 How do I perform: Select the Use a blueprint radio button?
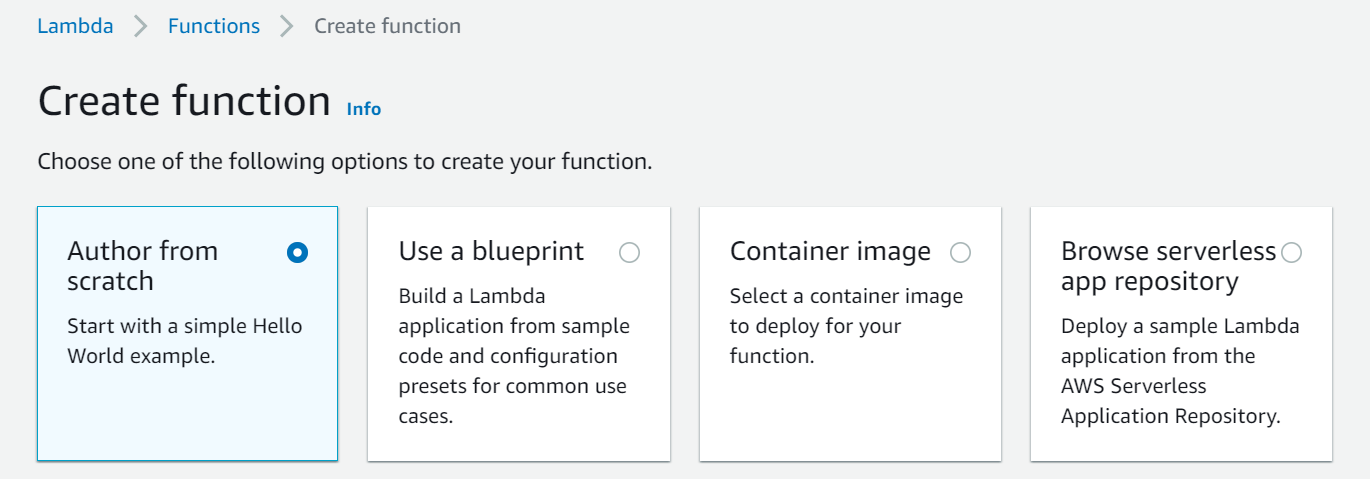click(x=629, y=253)
